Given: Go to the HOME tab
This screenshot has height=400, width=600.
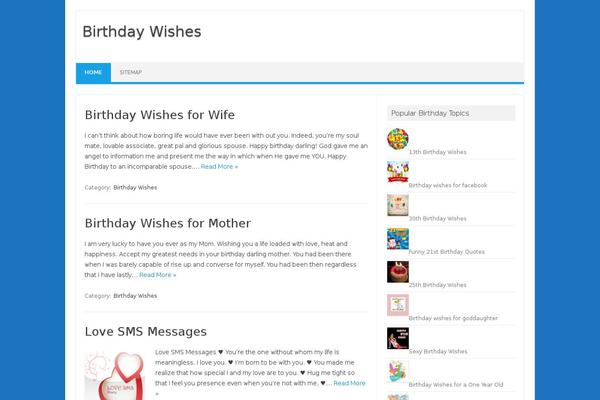Looking at the screenshot, I should click(93, 72).
